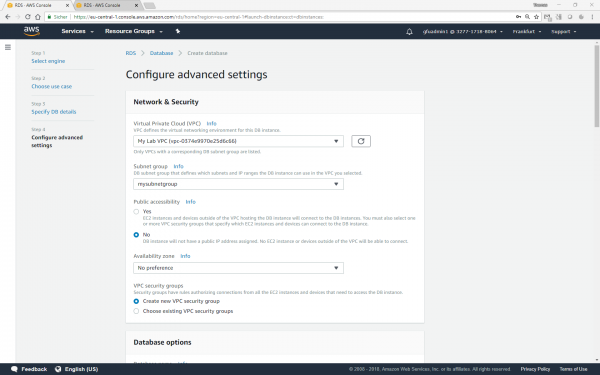Click the browser address bar URL
600x375 pixels.
point(199,17)
